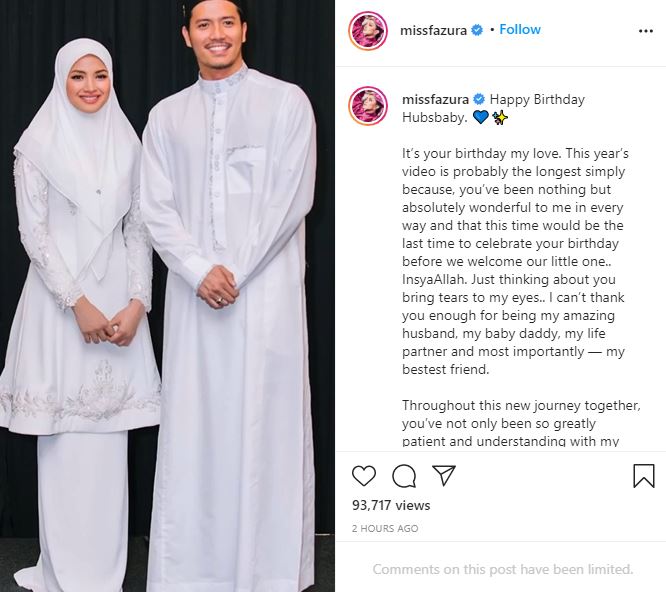Open the missfazura username in the header
This screenshot has height=592, width=666.
pyautogui.click(x=433, y=30)
